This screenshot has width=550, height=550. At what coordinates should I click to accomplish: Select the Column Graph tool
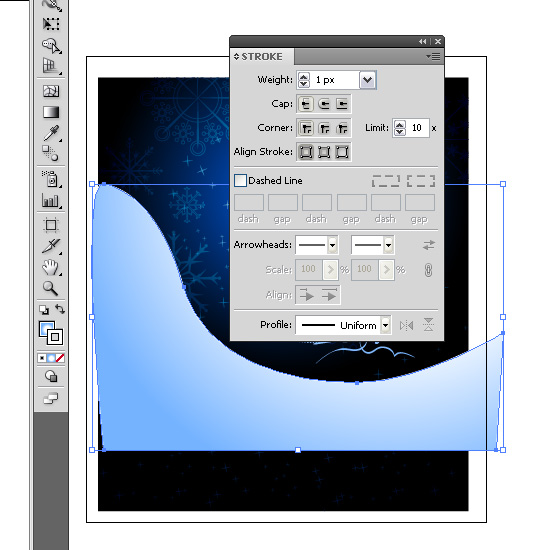[51, 200]
